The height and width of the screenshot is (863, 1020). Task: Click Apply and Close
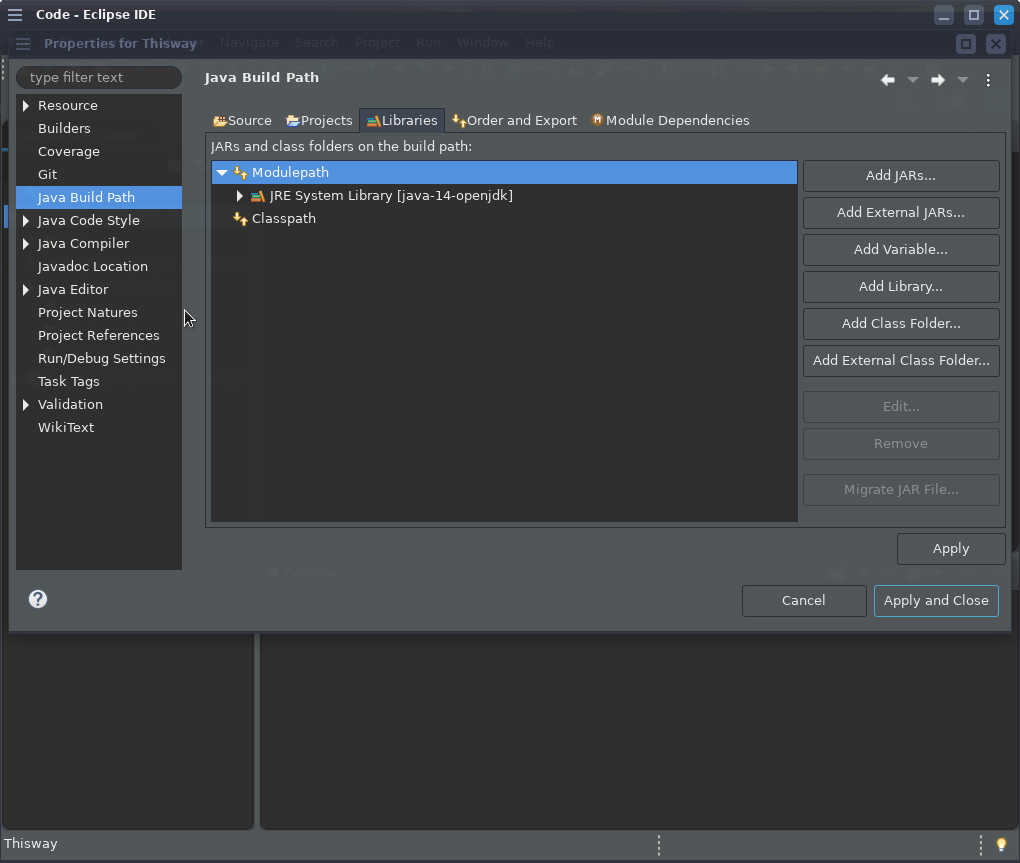pyautogui.click(x=936, y=601)
